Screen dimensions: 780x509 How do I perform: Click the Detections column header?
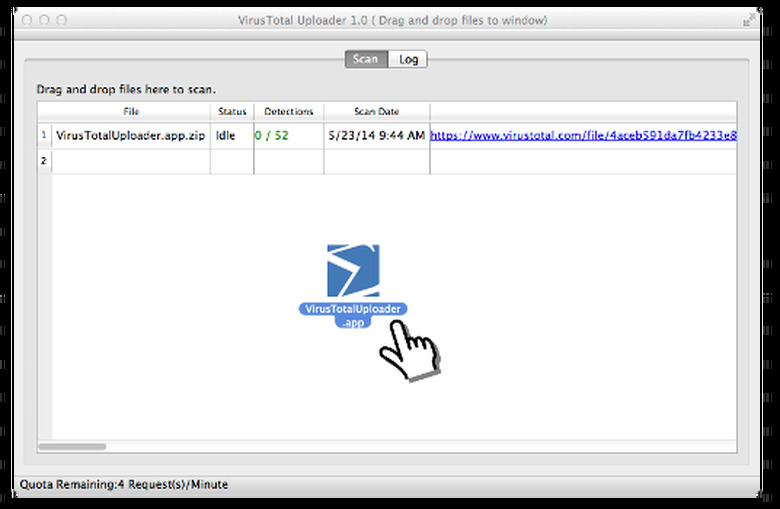(x=289, y=111)
